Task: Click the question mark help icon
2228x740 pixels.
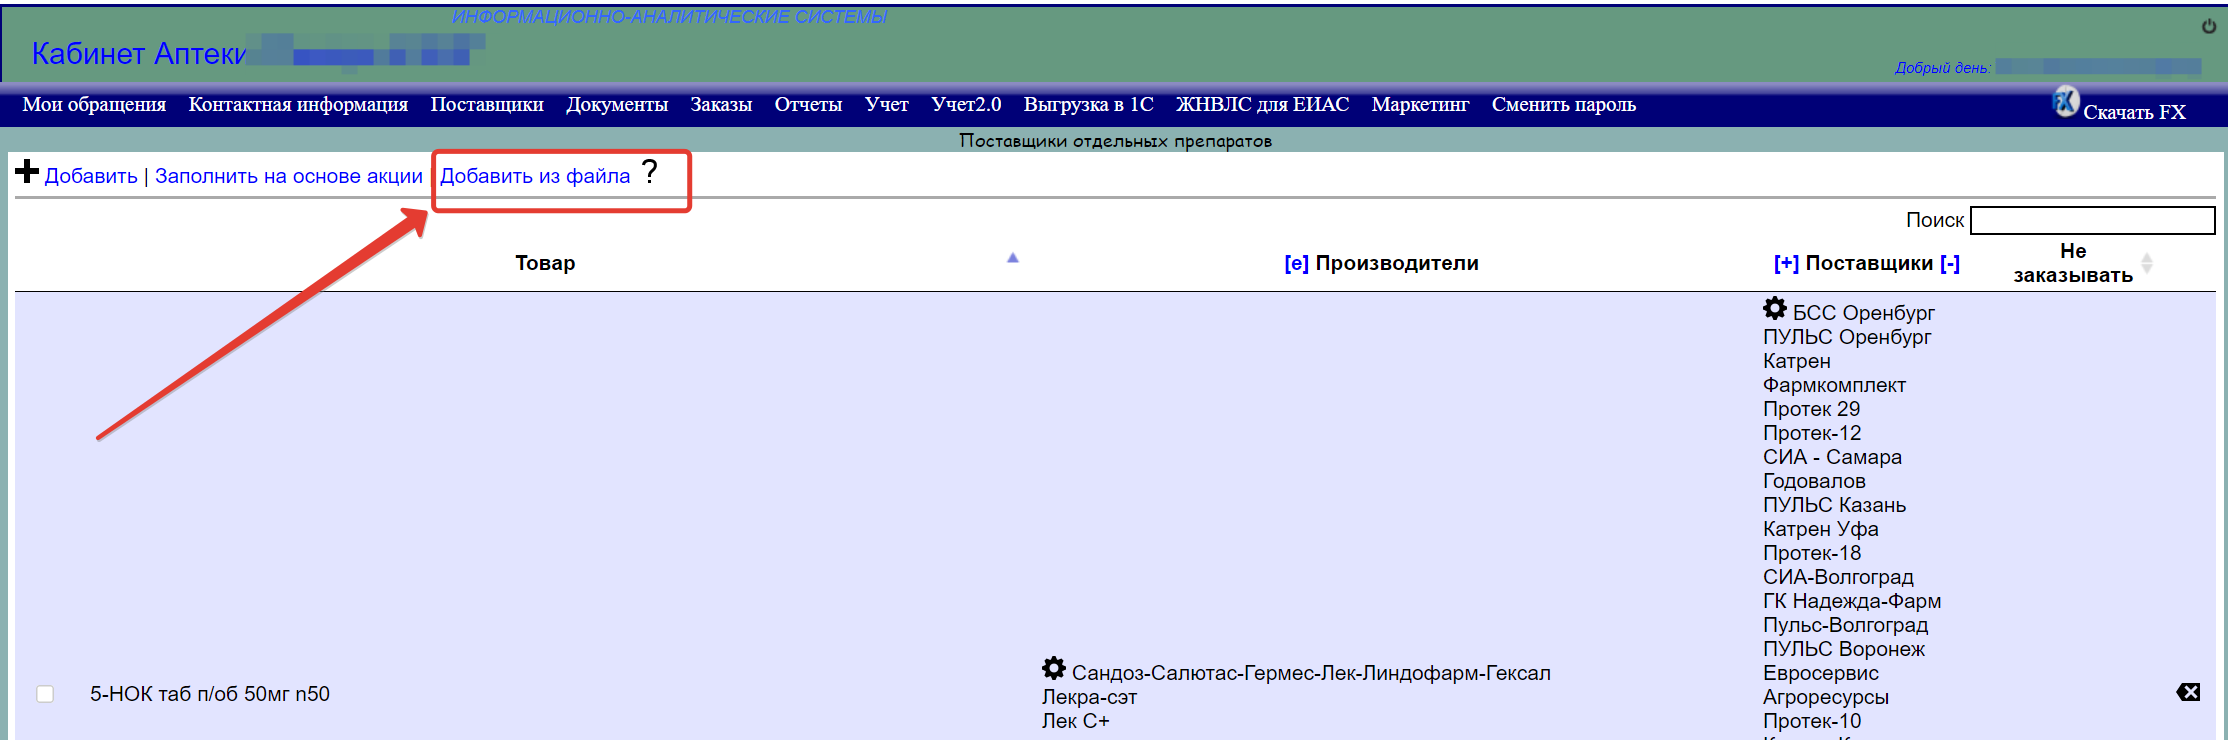Action: (x=650, y=172)
